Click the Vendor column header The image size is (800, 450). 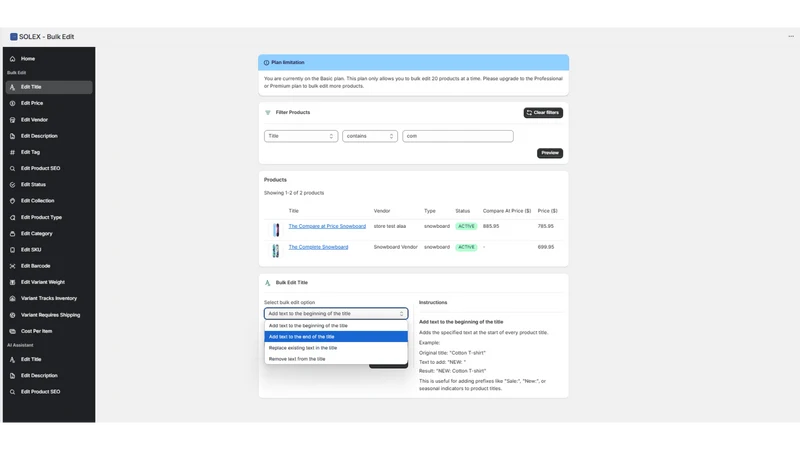(x=382, y=211)
